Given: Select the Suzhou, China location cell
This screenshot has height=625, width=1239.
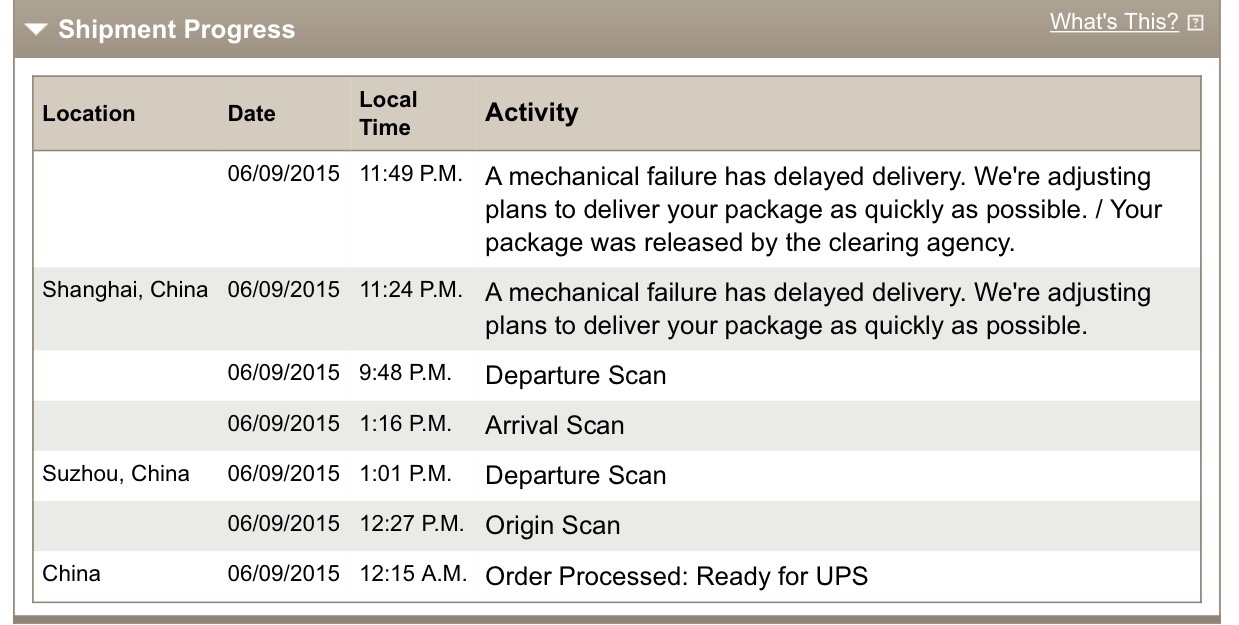Looking at the screenshot, I should pyautogui.click(x=116, y=474).
